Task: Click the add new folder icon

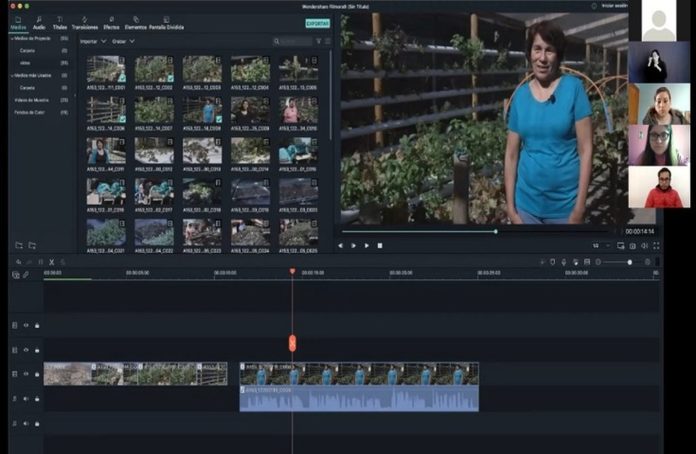Action: (19, 245)
